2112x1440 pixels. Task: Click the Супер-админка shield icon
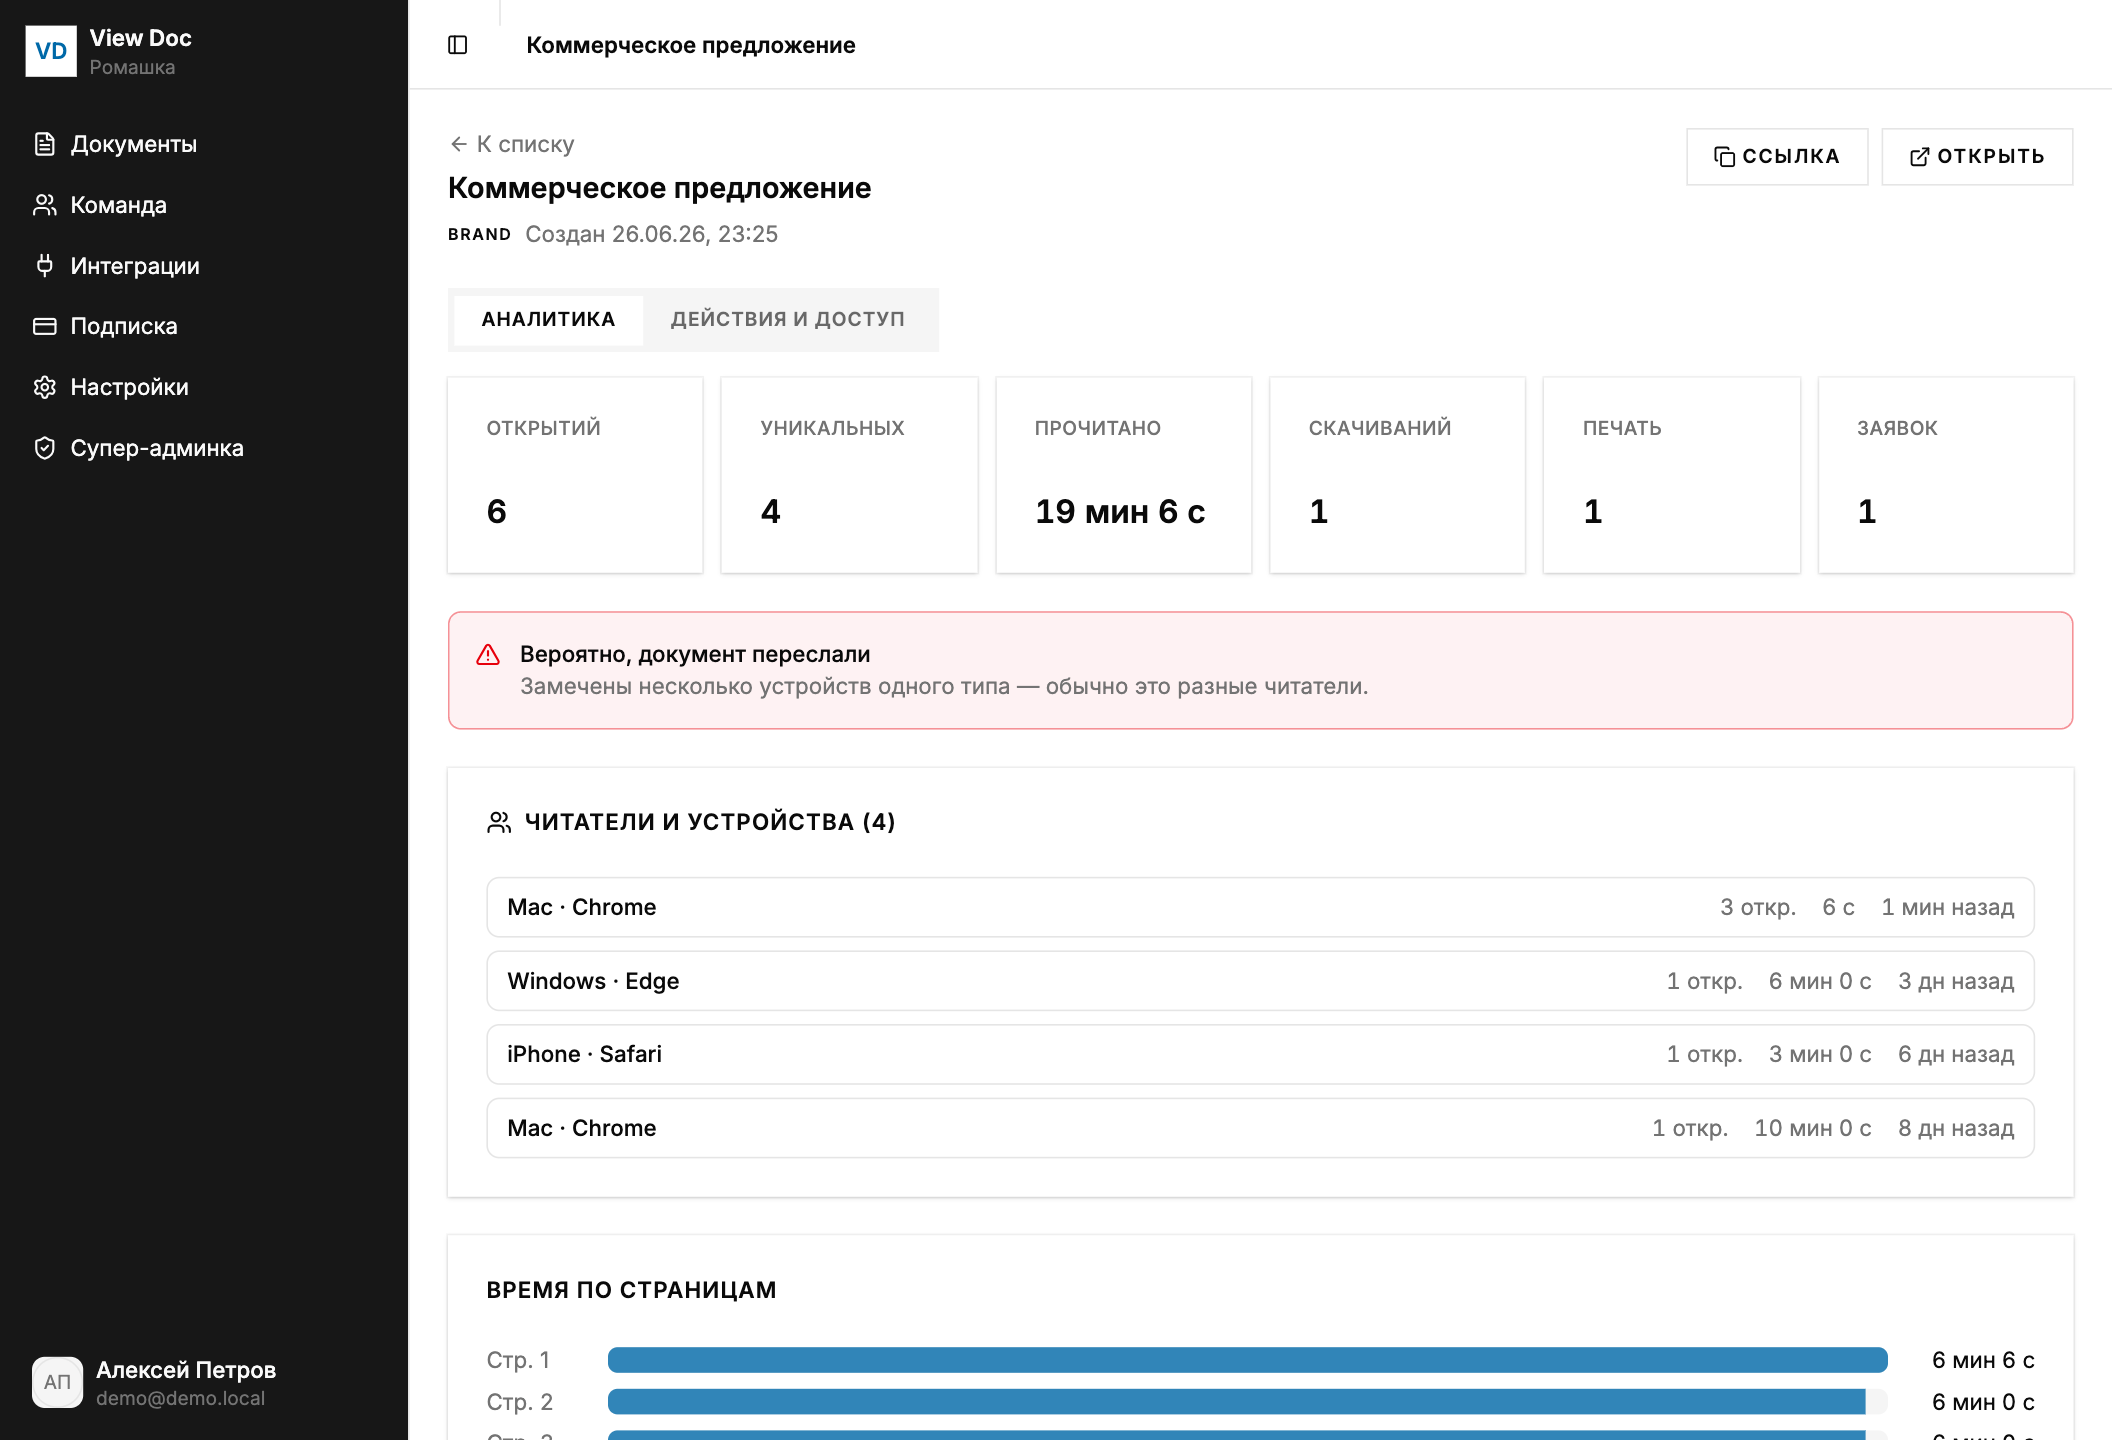45,448
